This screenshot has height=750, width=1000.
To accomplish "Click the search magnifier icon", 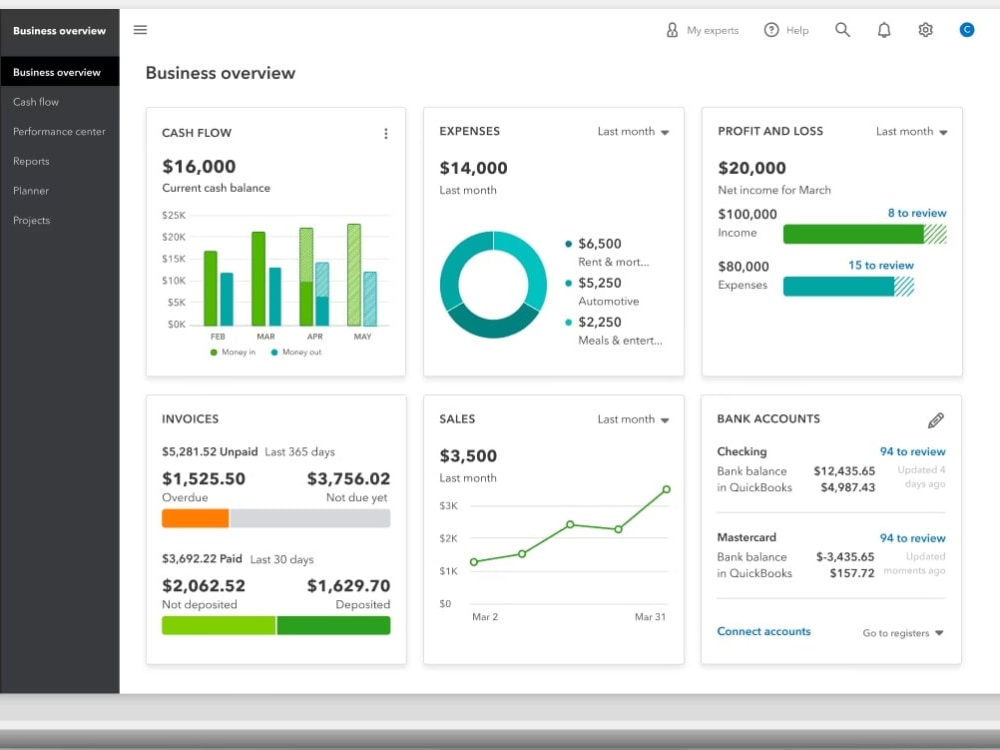I will pos(842,30).
